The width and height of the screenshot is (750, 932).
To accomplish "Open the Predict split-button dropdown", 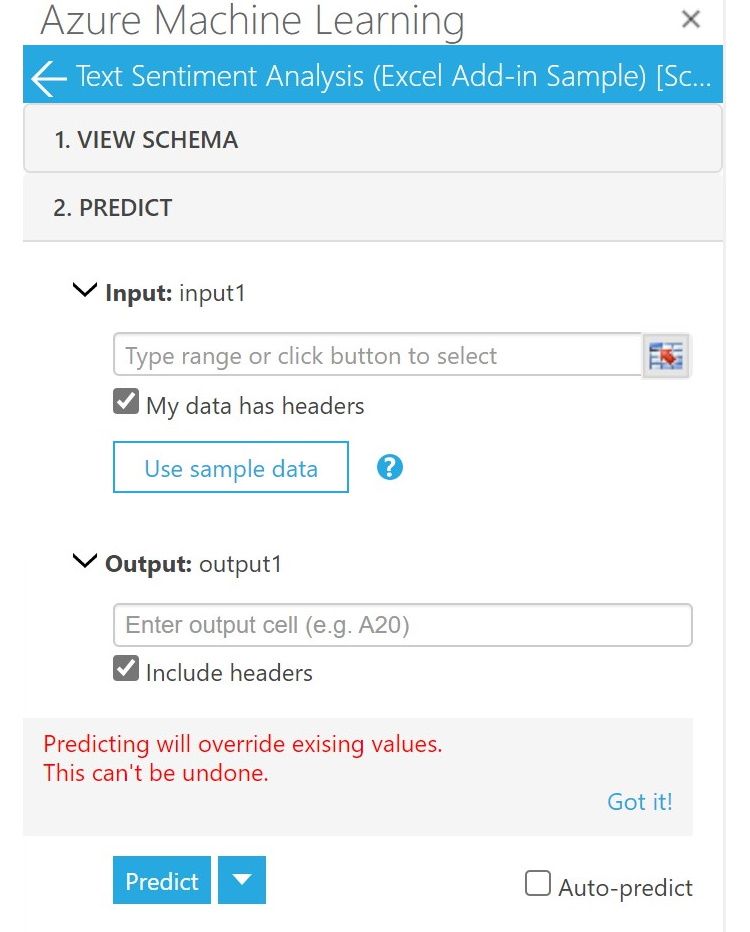I will [x=241, y=881].
